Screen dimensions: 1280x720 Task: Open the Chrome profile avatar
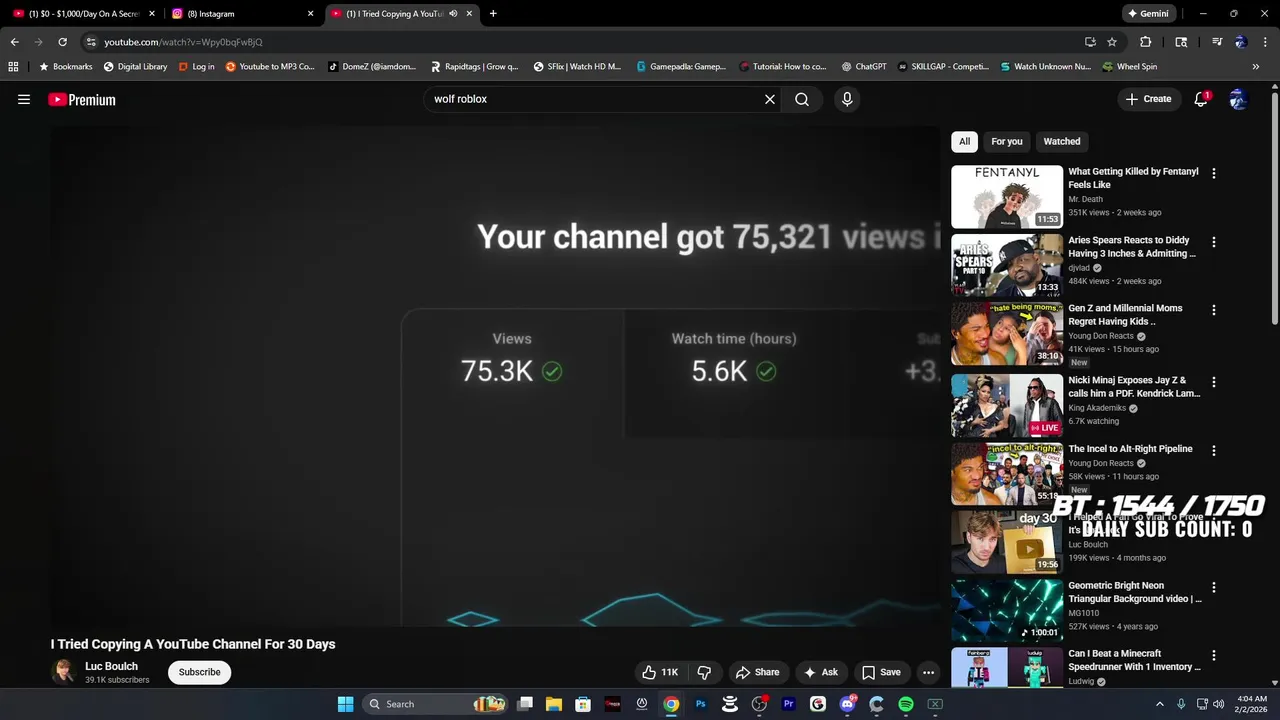coord(1241,42)
